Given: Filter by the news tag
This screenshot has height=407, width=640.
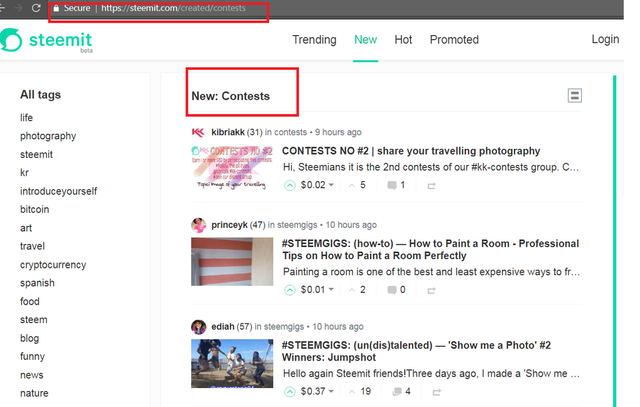Looking at the screenshot, I should pyautogui.click(x=31, y=375).
